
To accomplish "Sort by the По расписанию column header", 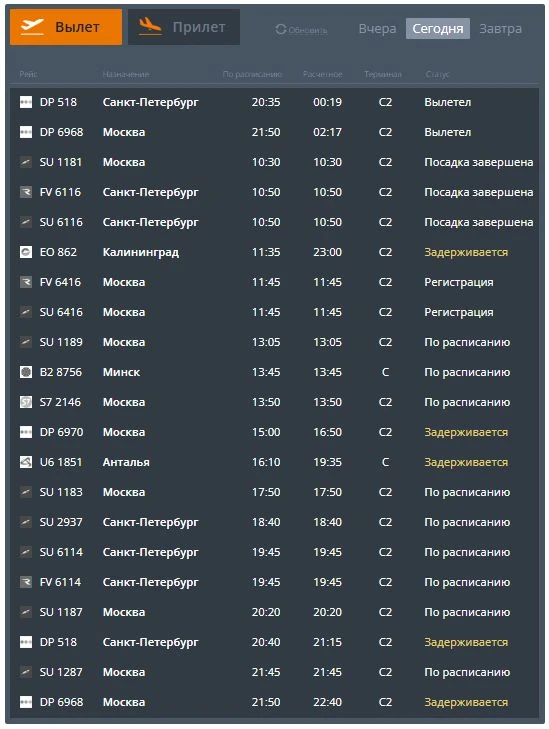I will tap(252, 74).
